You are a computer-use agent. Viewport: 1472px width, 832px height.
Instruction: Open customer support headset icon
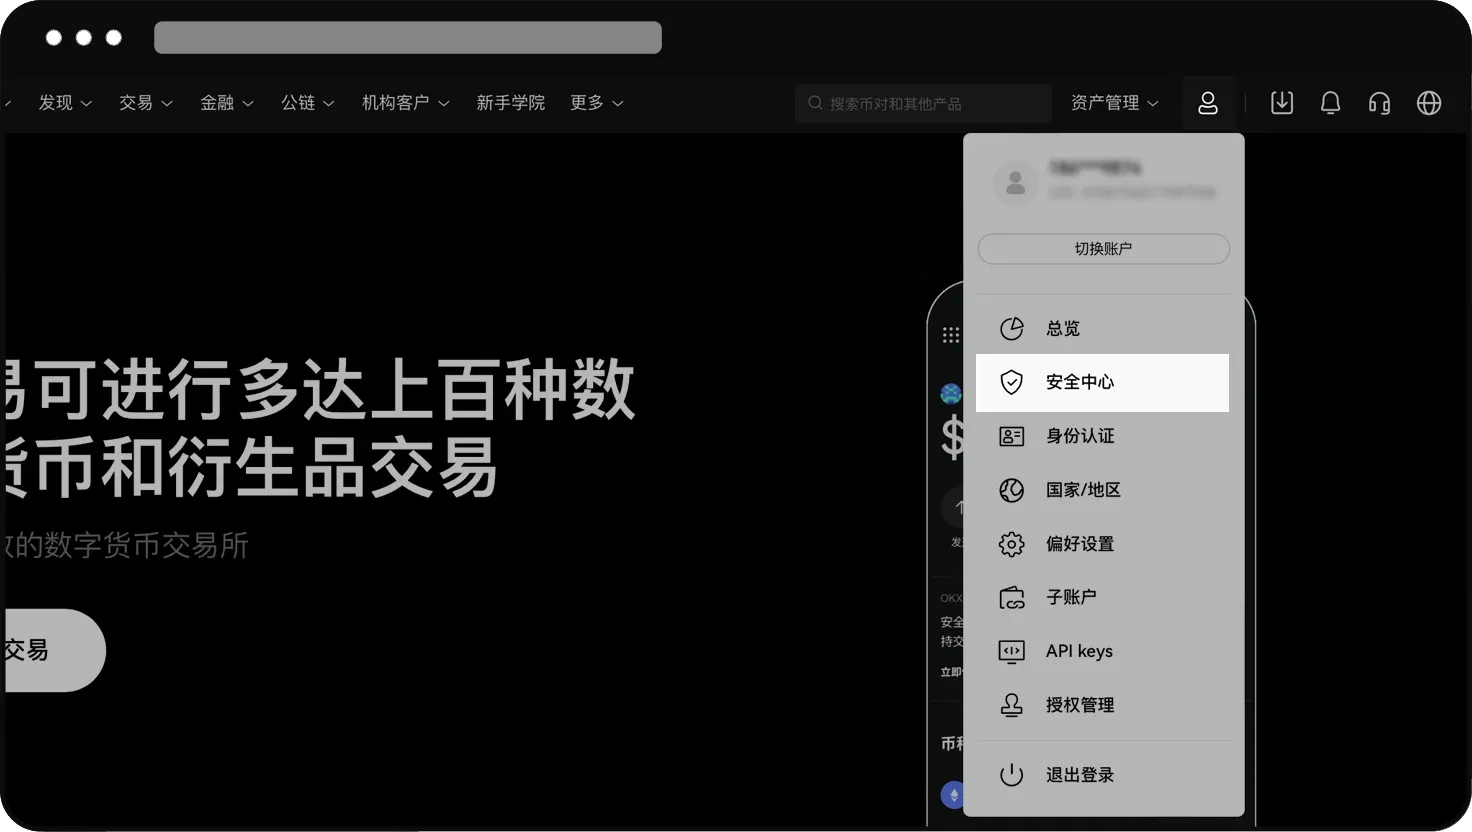1379,103
